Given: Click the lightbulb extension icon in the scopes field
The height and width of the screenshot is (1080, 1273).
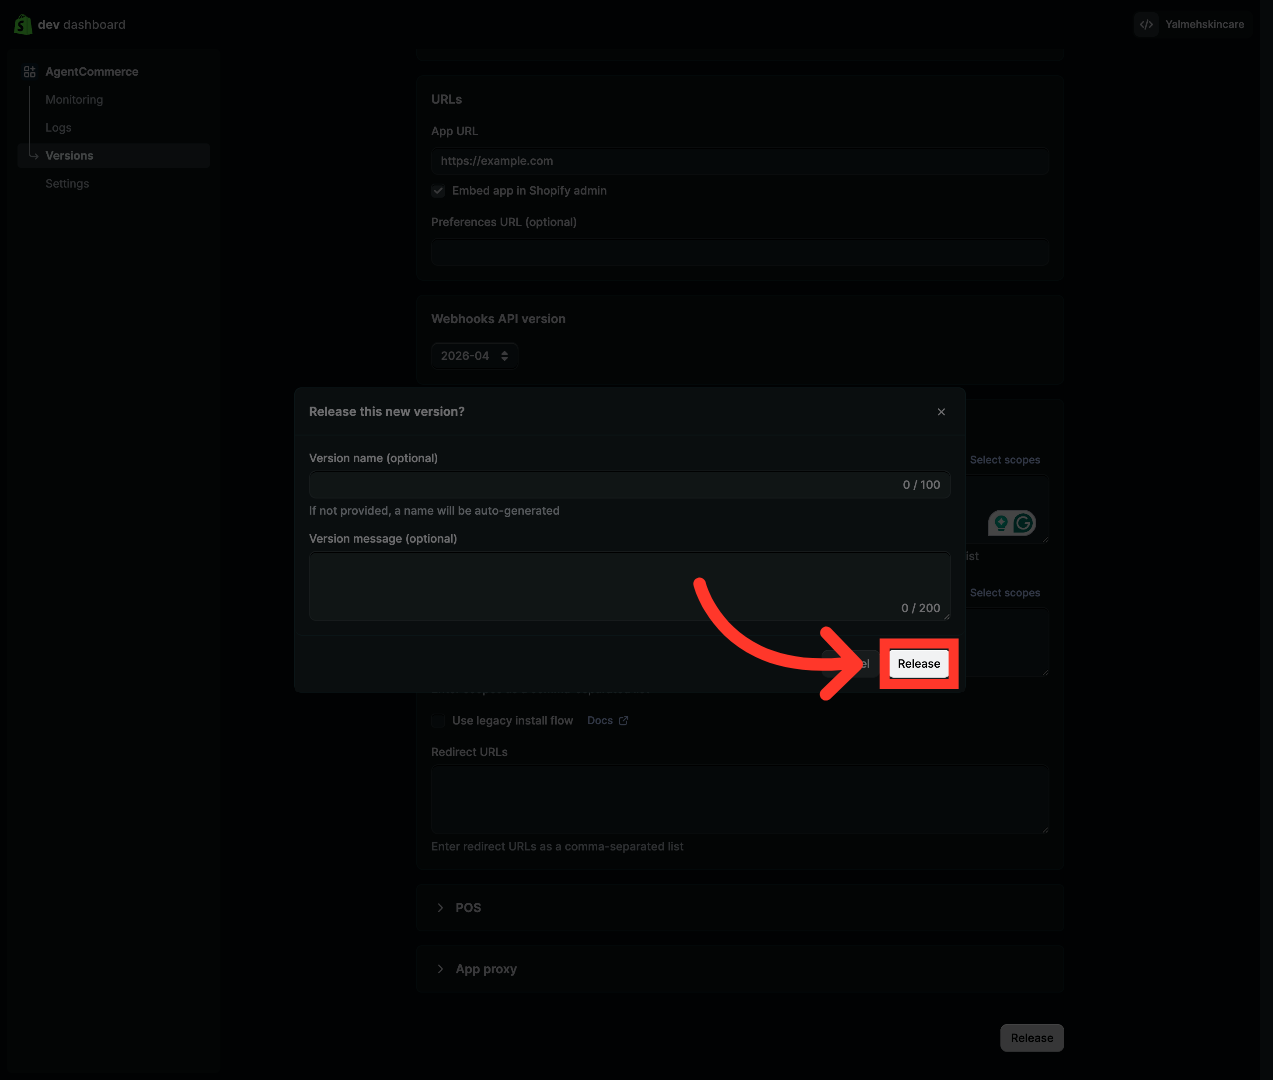Looking at the screenshot, I should click(x=1001, y=523).
